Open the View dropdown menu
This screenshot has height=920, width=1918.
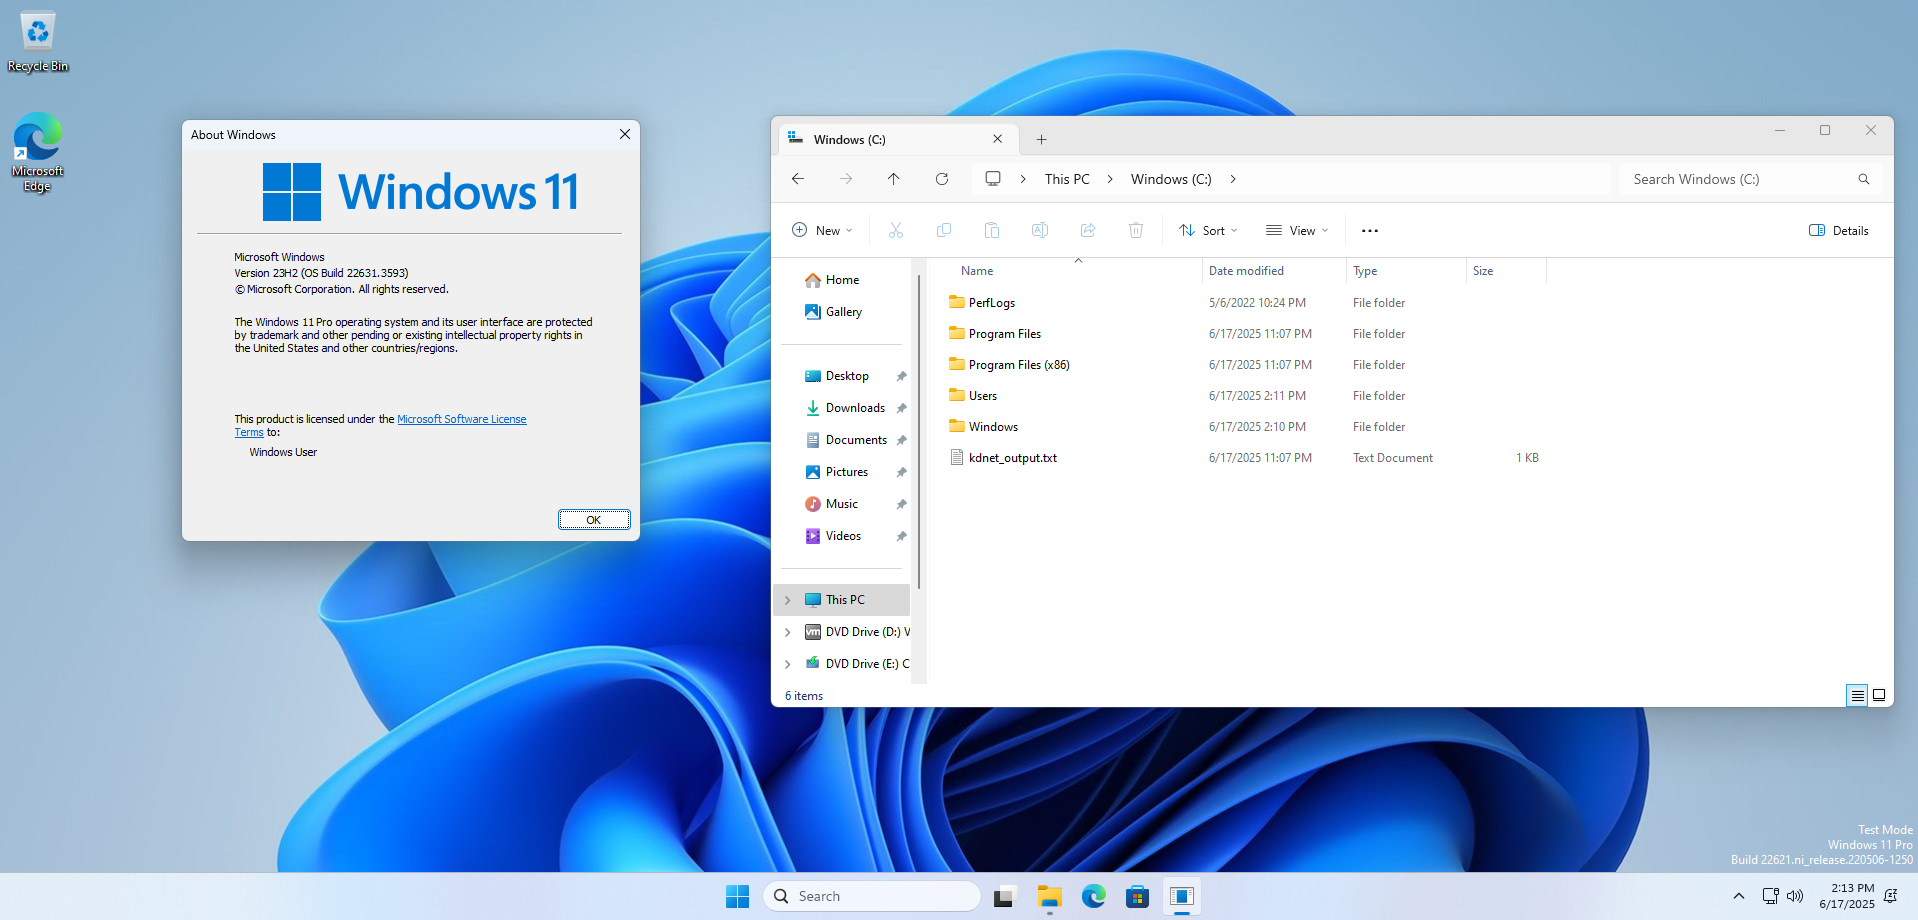1297,230
